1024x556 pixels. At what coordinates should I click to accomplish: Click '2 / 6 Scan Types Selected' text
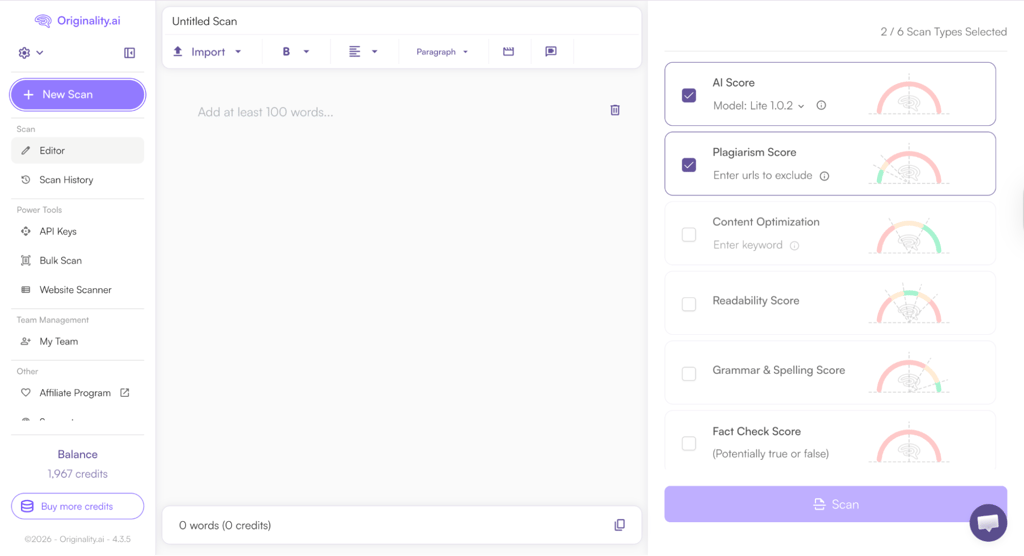coord(944,32)
